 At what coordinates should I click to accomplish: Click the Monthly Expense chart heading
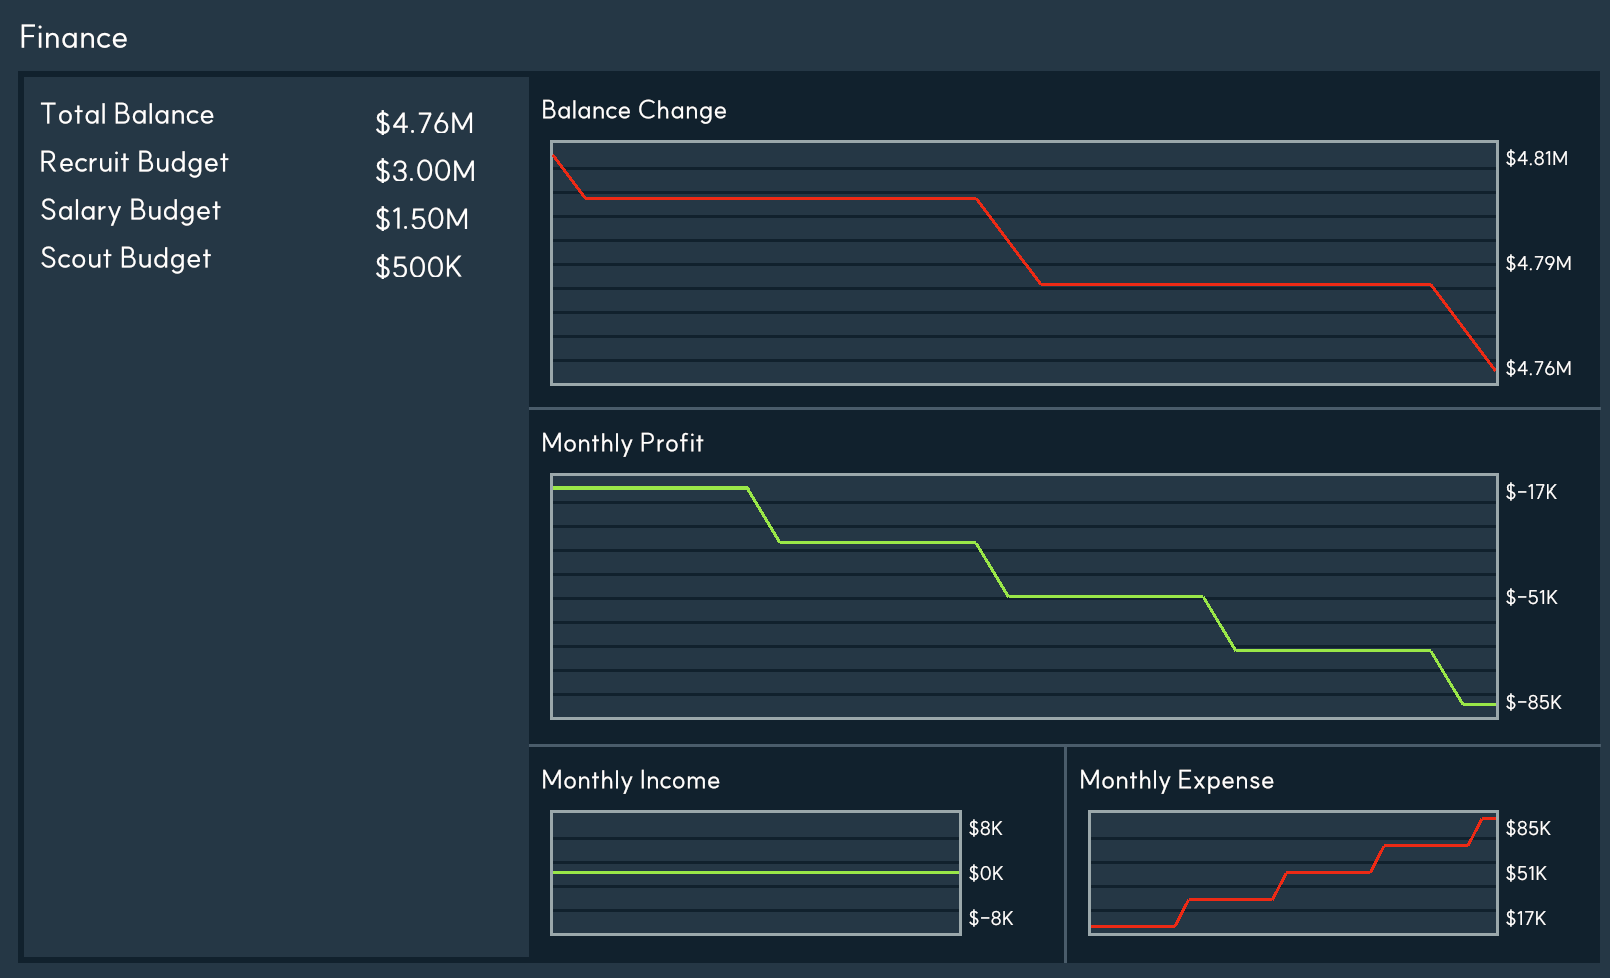[1176, 780]
